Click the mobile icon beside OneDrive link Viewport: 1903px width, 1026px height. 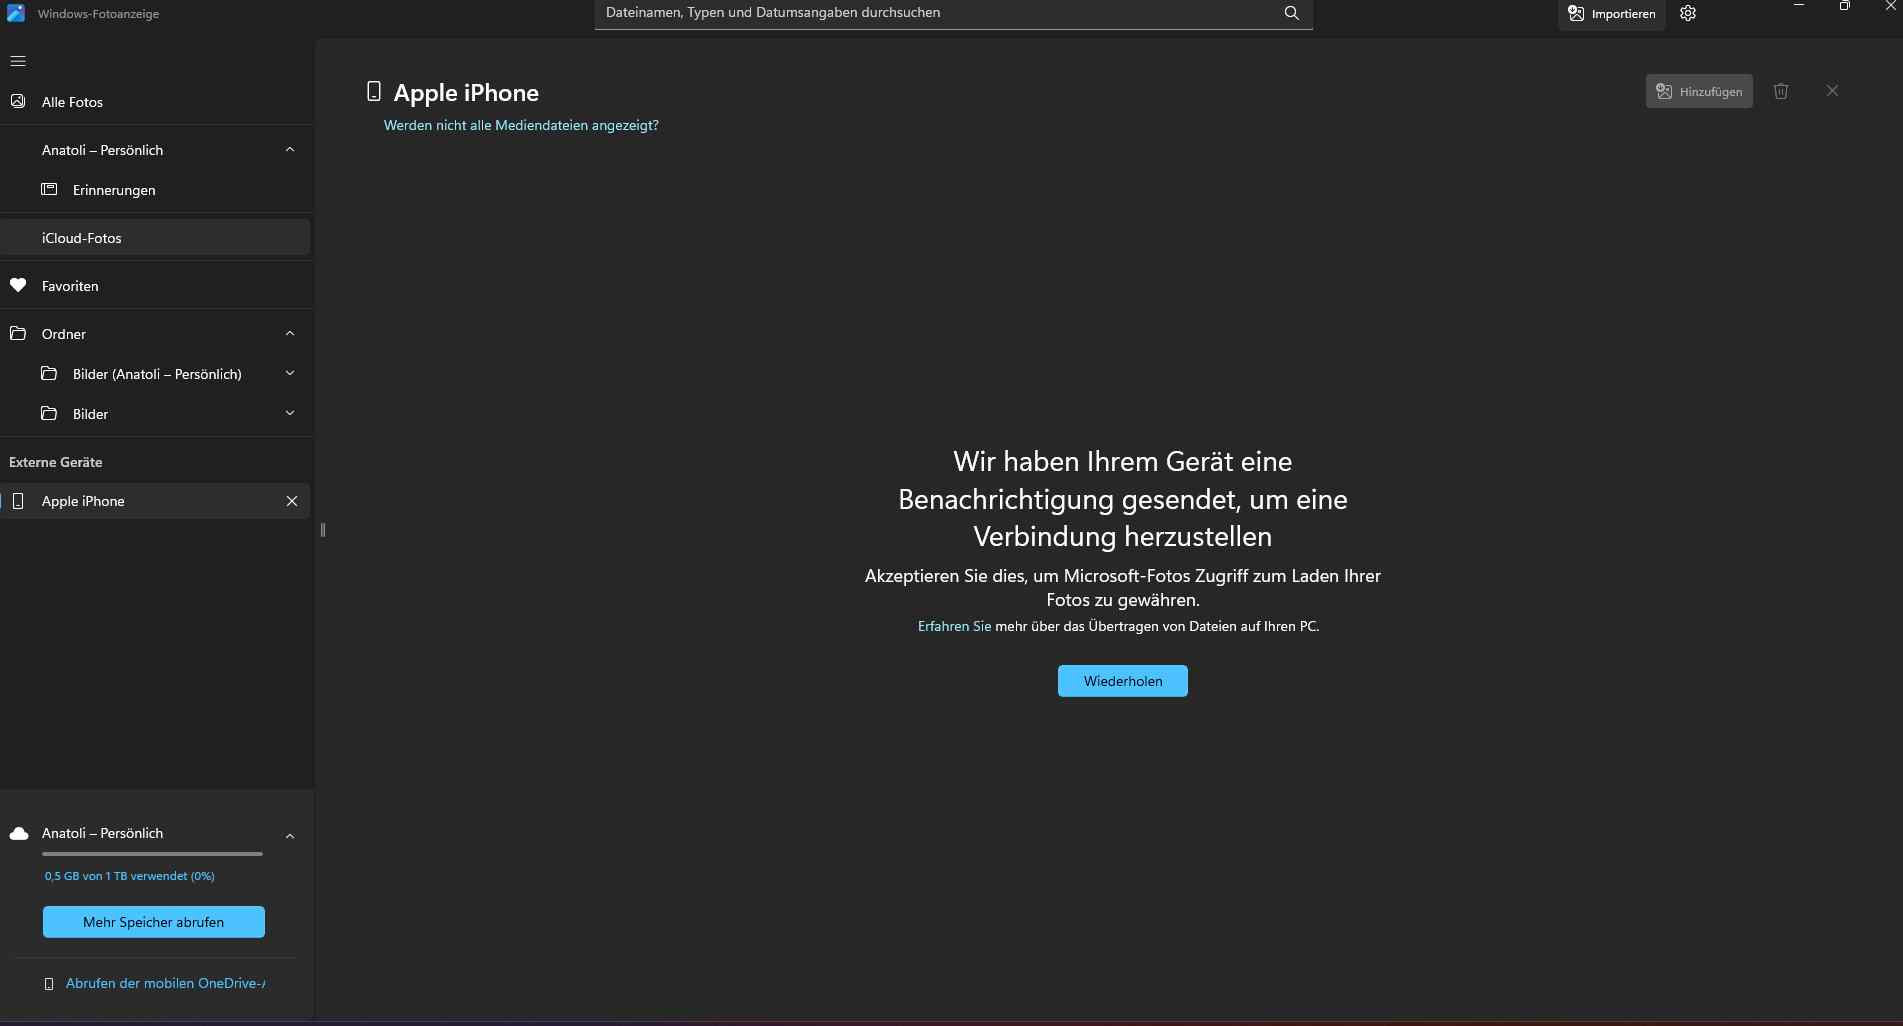(x=49, y=984)
